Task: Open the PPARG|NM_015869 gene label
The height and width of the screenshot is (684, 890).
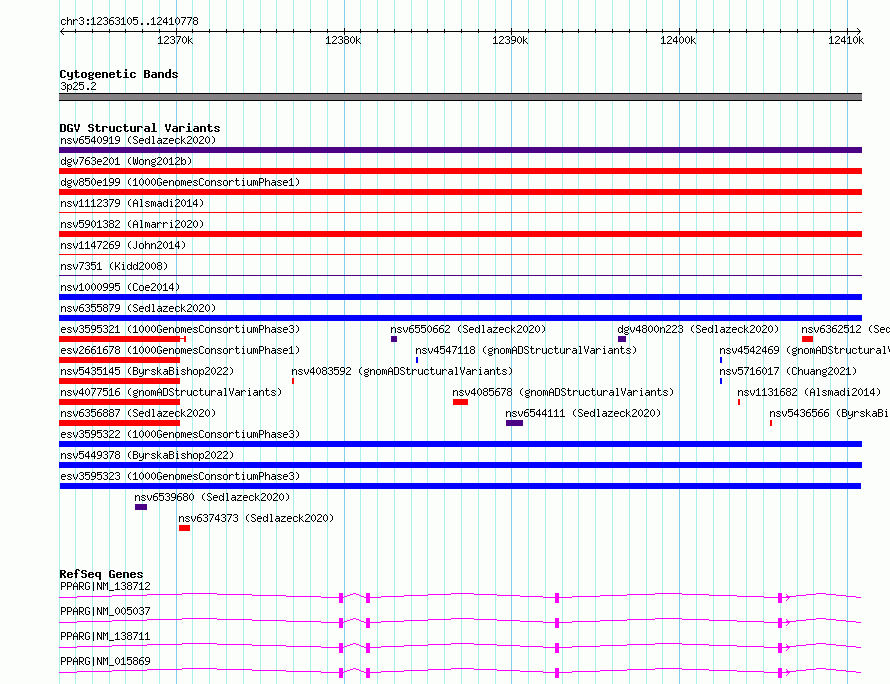Action: point(105,661)
